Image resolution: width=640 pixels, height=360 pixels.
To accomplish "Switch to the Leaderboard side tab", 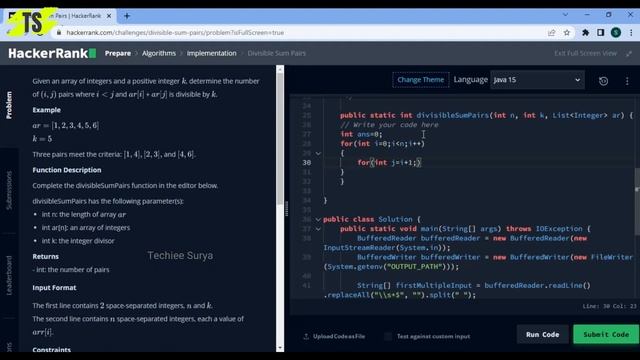I will (x=9, y=276).
